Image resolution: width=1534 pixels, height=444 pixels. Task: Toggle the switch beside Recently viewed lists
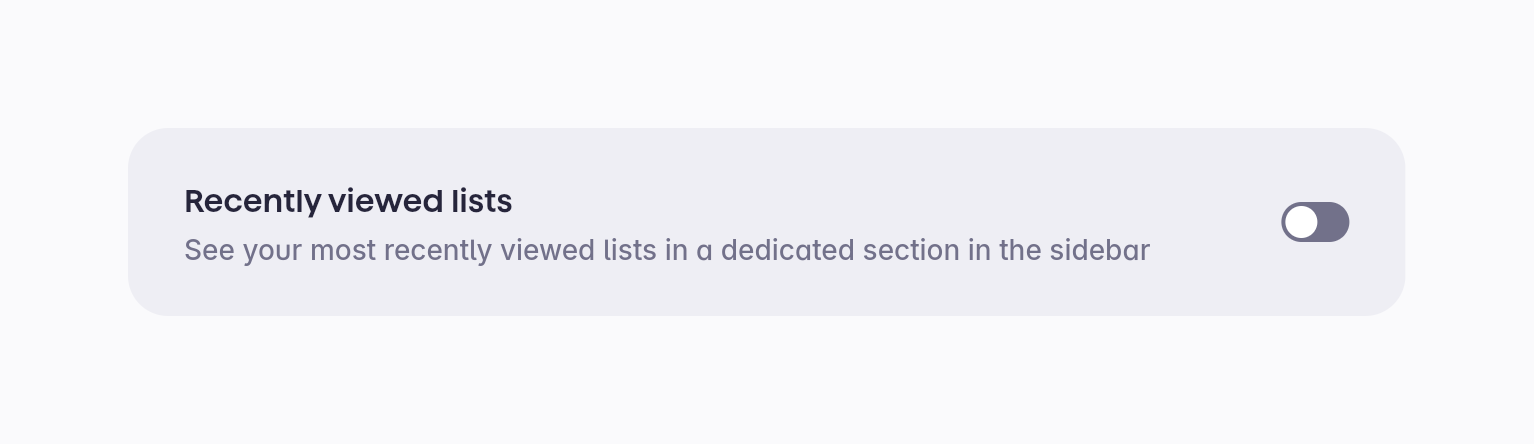tap(1315, 222)
